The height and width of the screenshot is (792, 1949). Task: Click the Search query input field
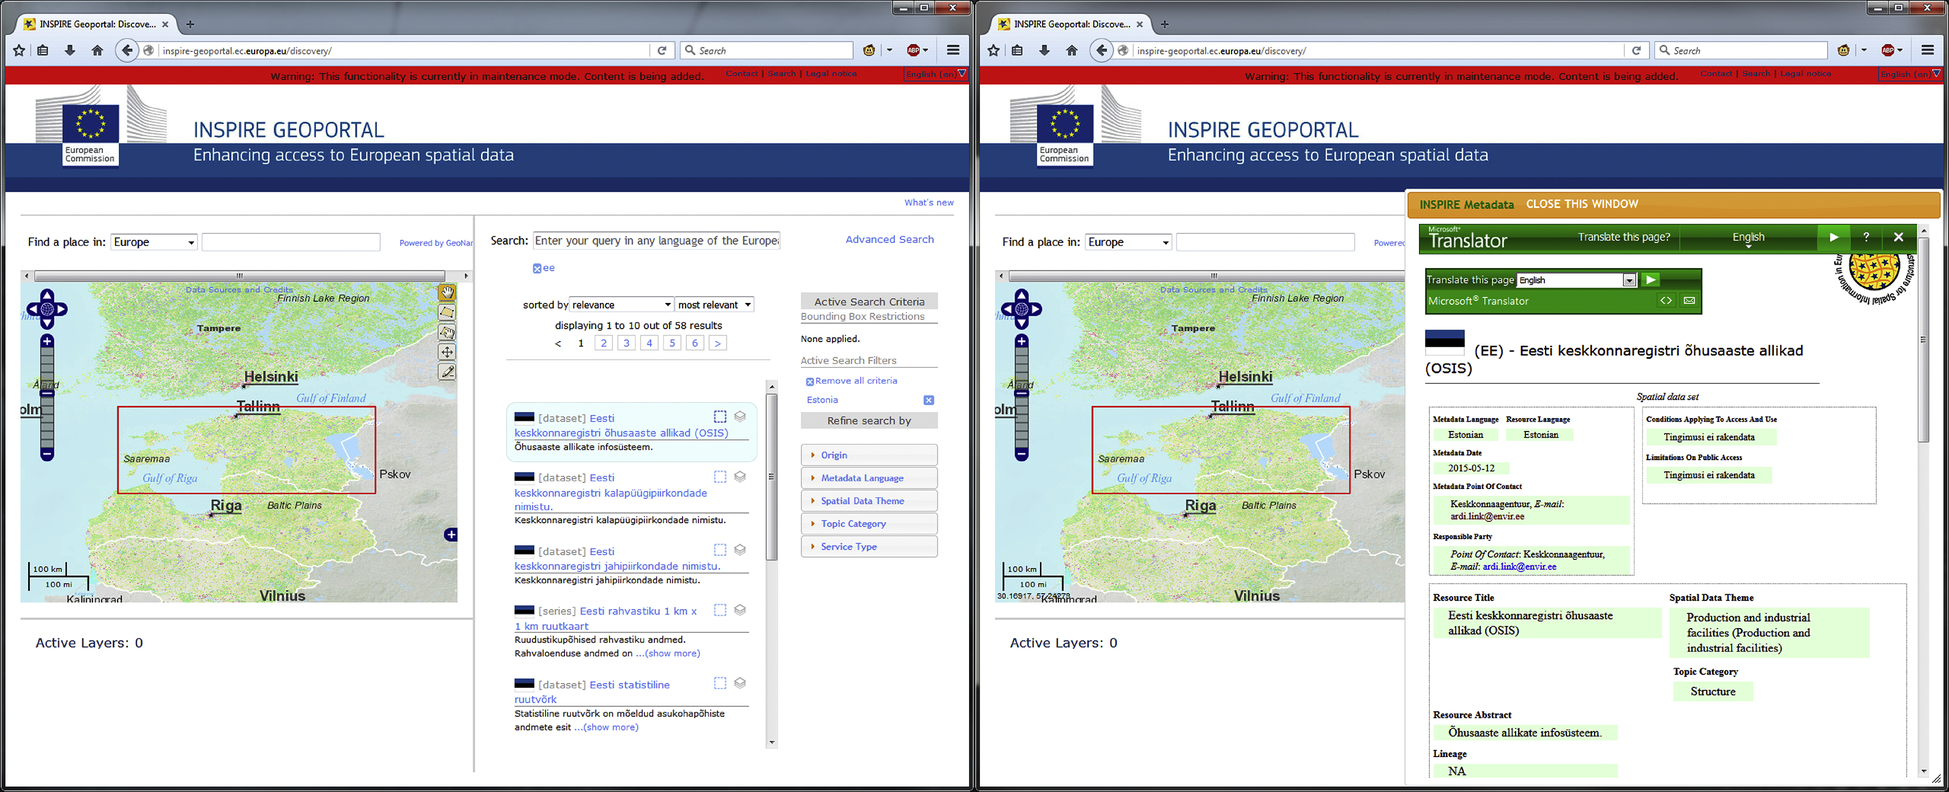pos(656,241)
